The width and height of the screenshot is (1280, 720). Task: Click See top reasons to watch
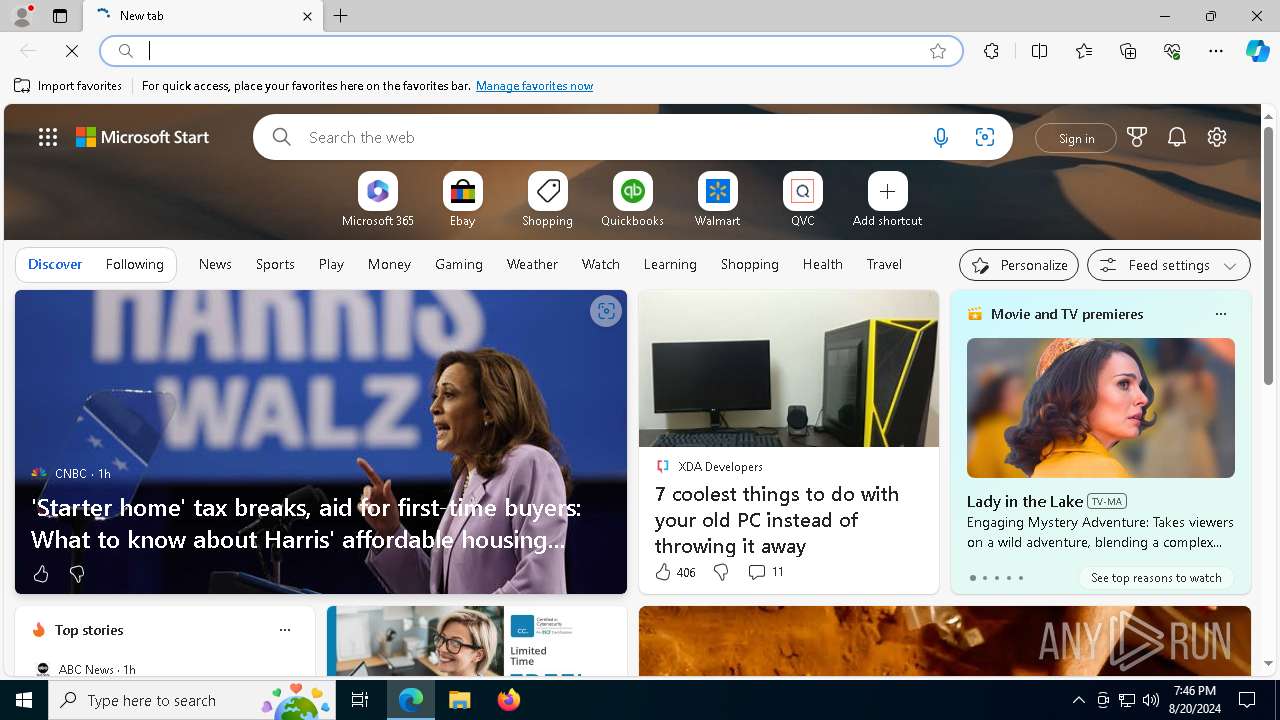click(1156, 578)
